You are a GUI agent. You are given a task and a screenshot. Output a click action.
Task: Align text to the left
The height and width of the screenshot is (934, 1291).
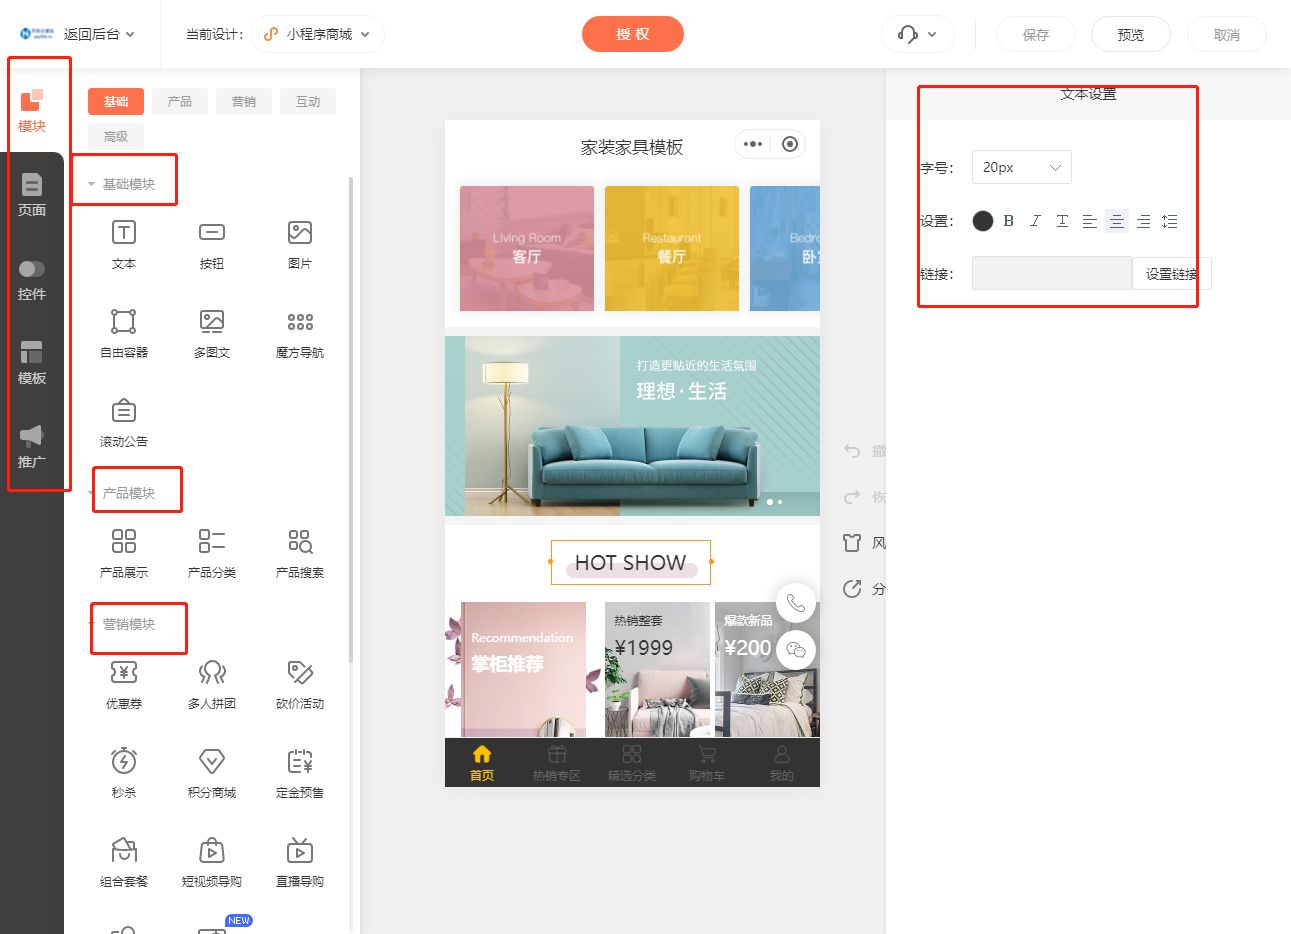[1090, 221]
